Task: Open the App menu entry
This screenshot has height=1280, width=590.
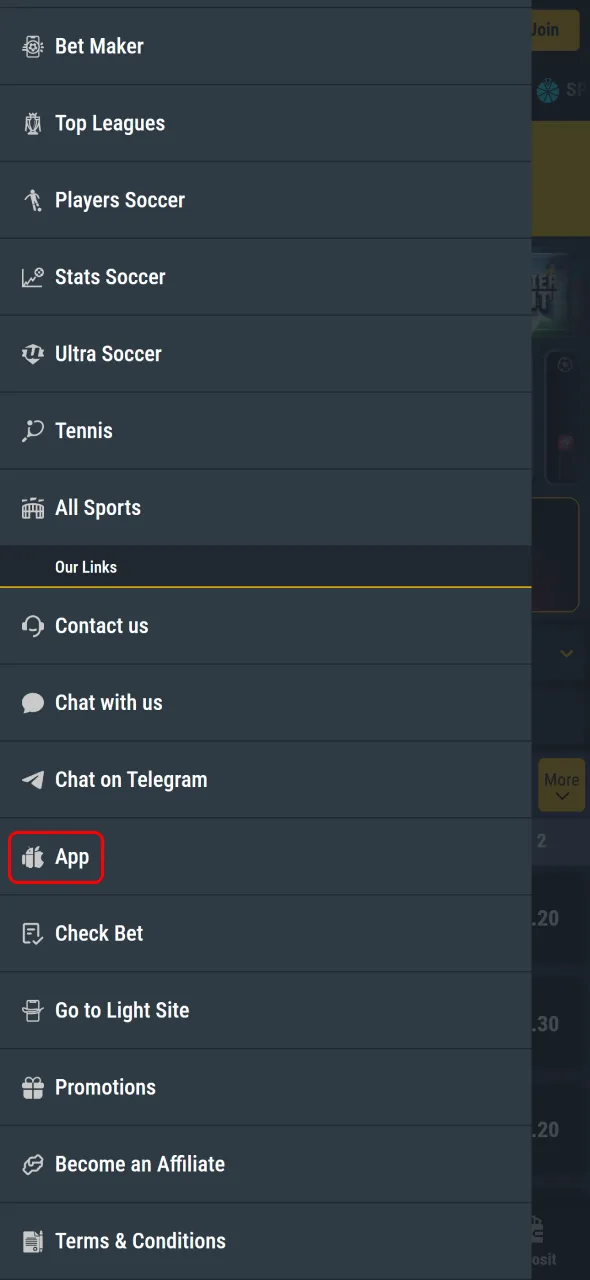Action: [55, 857]
